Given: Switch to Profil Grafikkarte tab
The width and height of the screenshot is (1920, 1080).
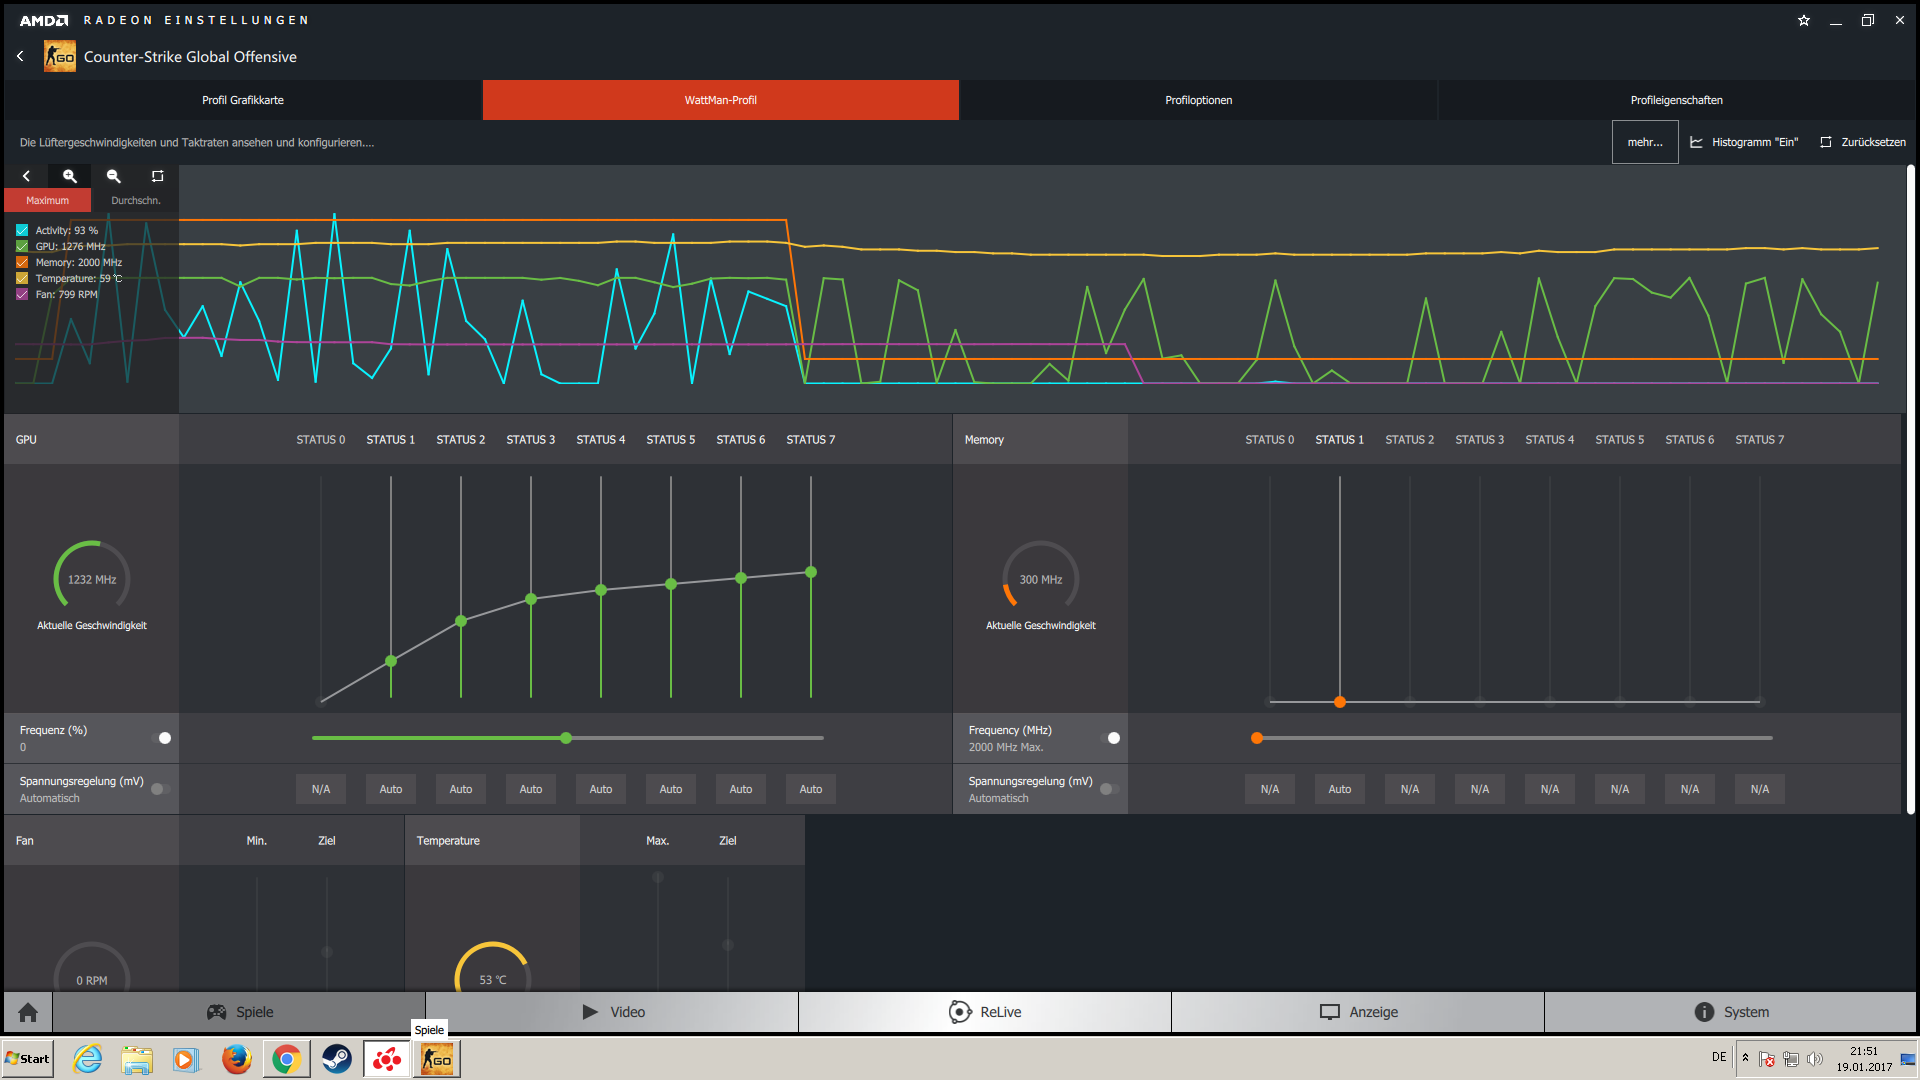Looking at the screenshot, I should pos(243,100).
